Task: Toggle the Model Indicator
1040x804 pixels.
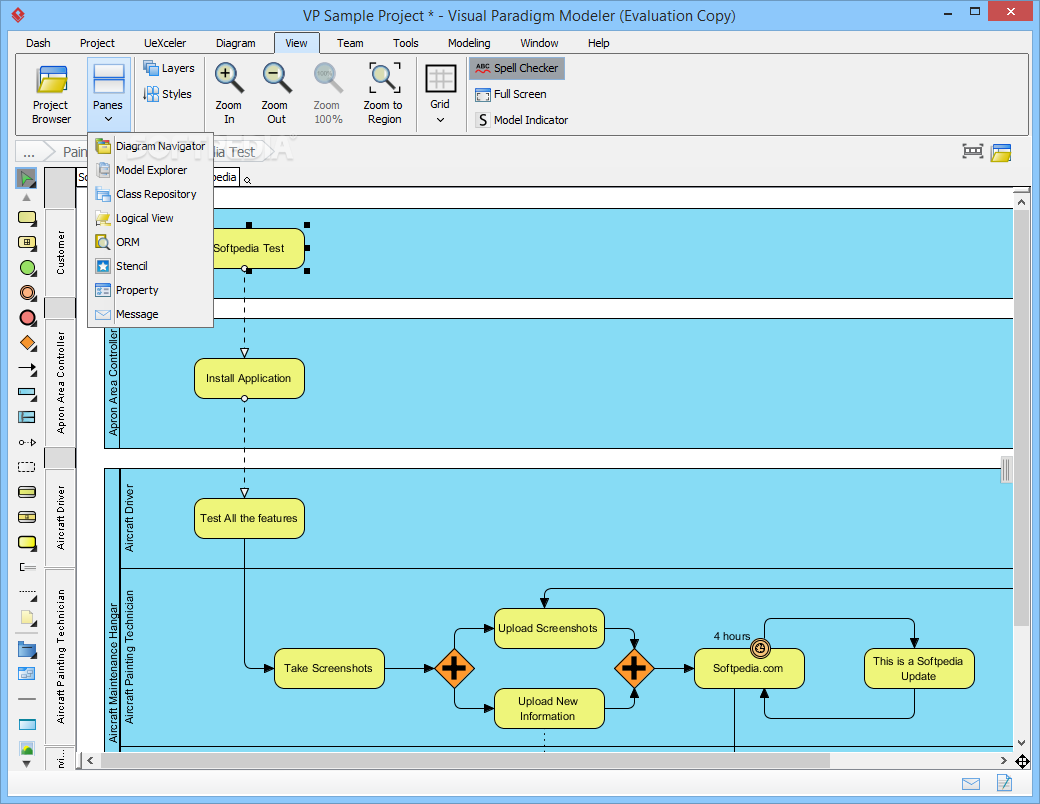Action: 522,120
